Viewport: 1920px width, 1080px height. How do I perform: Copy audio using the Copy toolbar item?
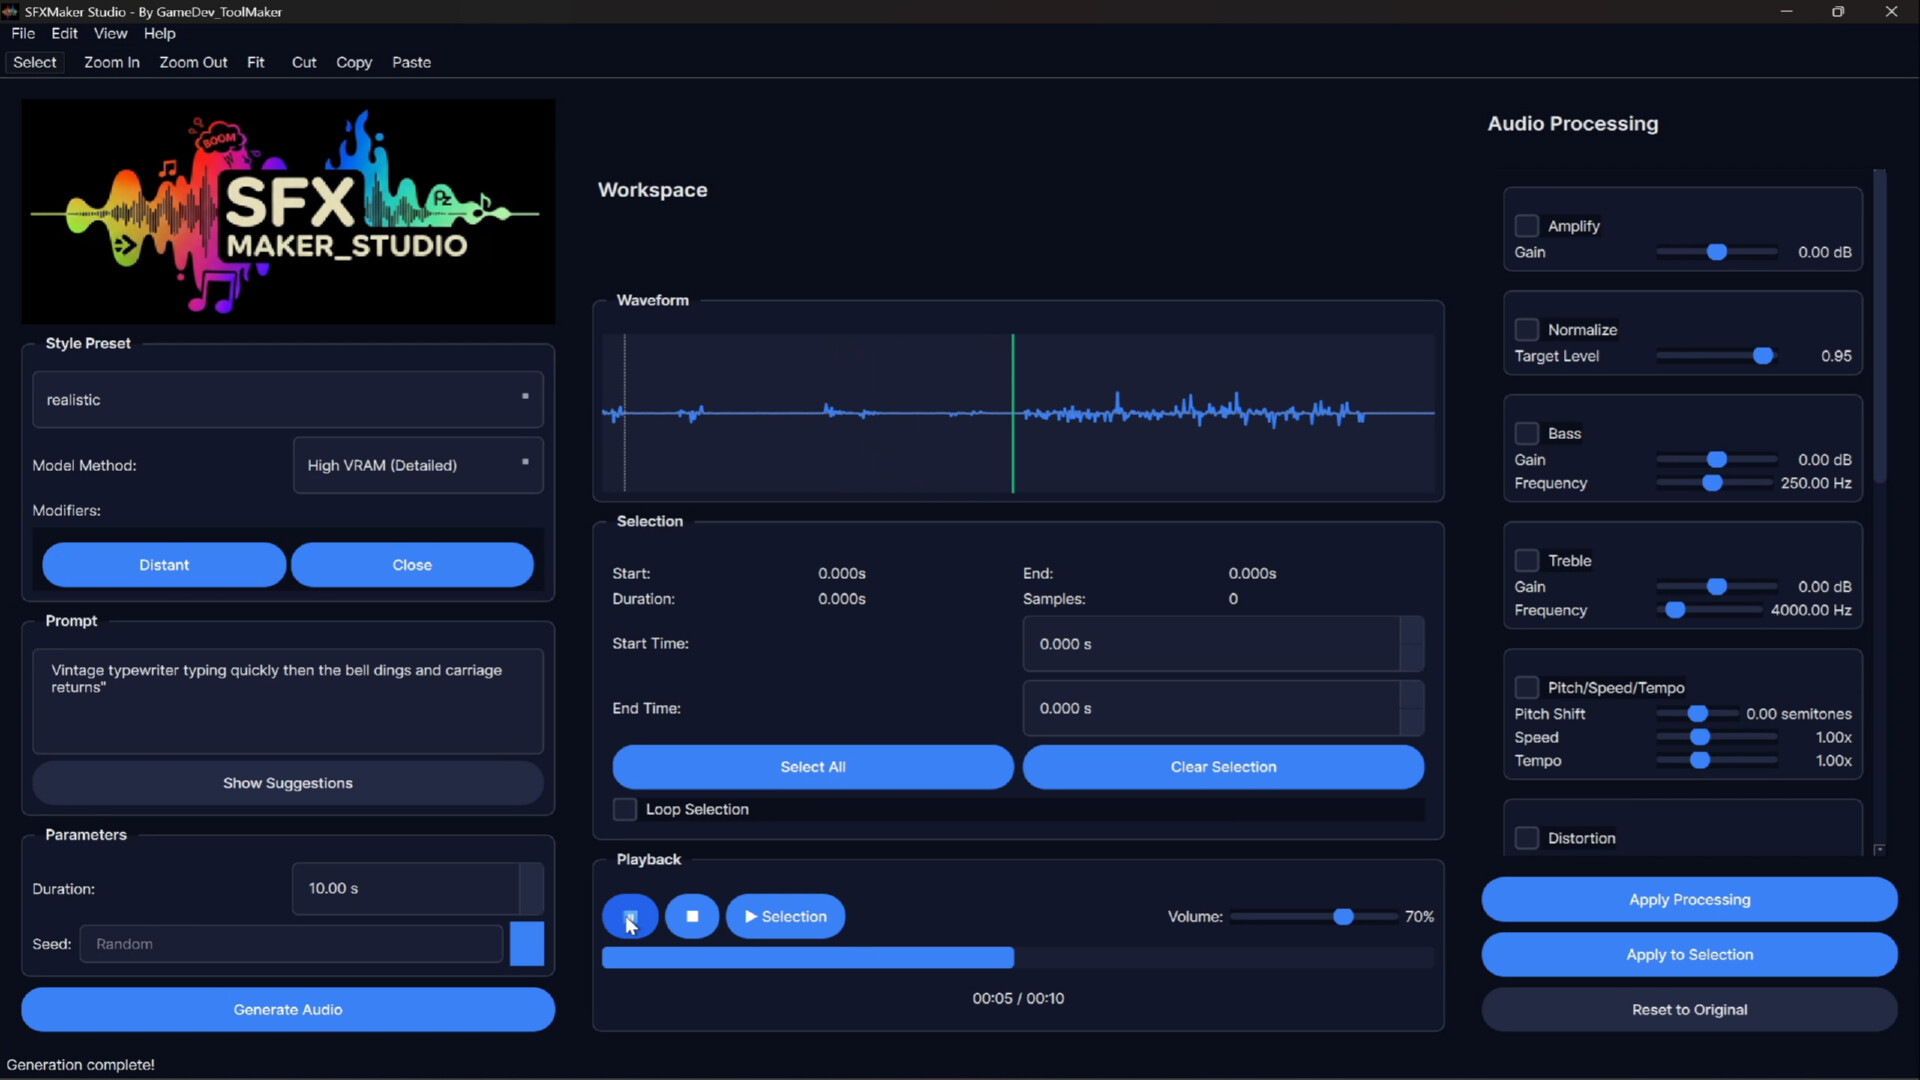[354, 62]
